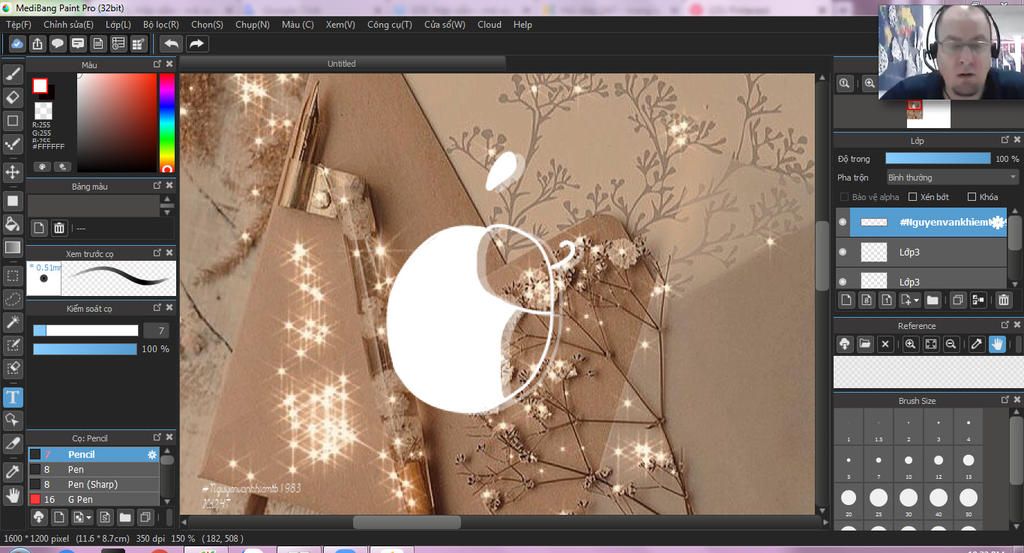Image resolution: width=1024 pixels, height=553 pixels.
Task: Open the Lớp(L) menu
Action: point(118,24)
